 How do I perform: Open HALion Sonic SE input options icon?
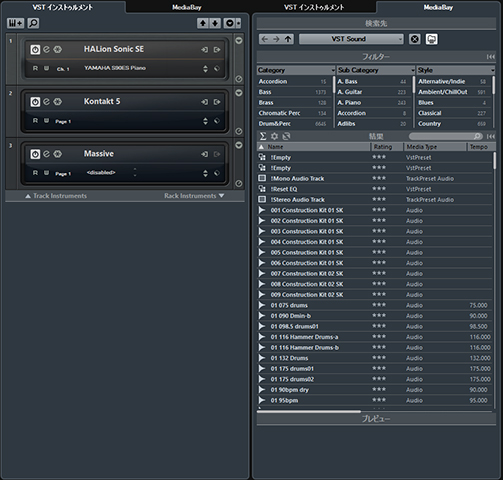point(204,50)
